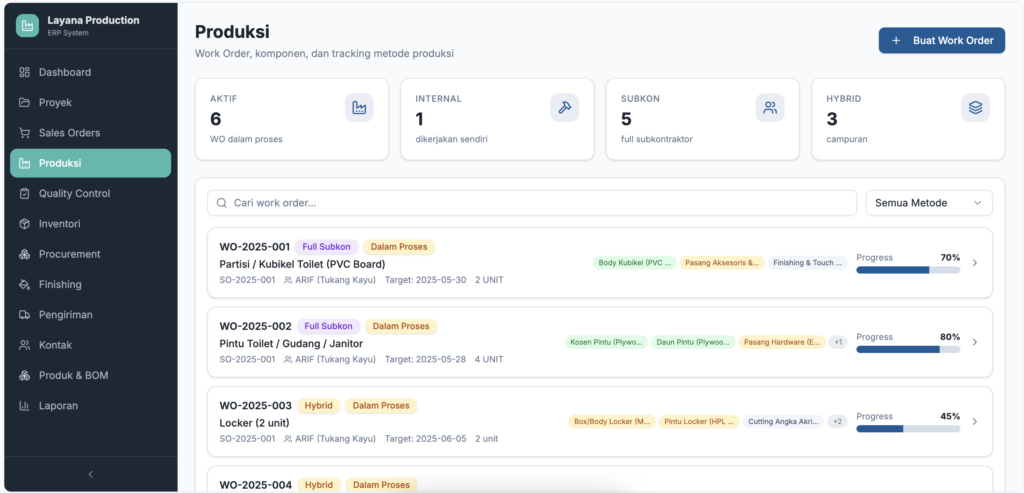Click the Daun Pintu (Plywoo... tag

(x=694, y=342)
